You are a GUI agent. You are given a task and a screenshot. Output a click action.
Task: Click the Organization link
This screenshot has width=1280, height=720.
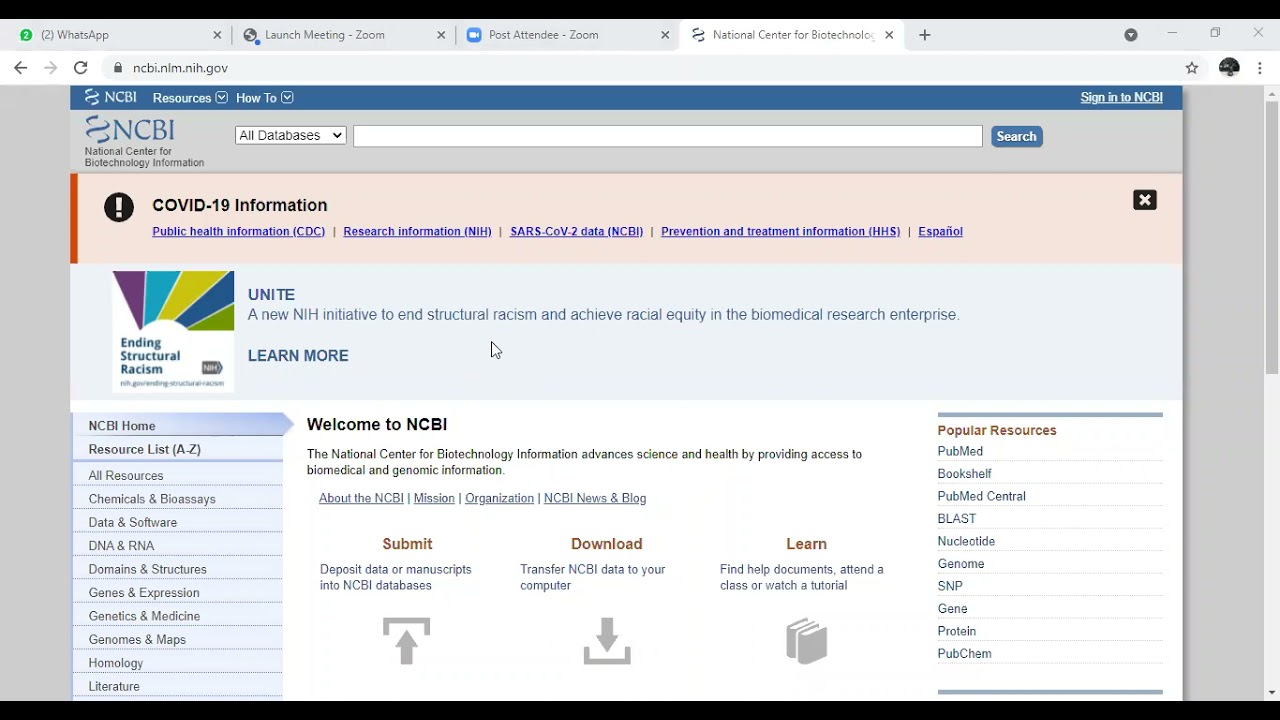tap(499, 498)
